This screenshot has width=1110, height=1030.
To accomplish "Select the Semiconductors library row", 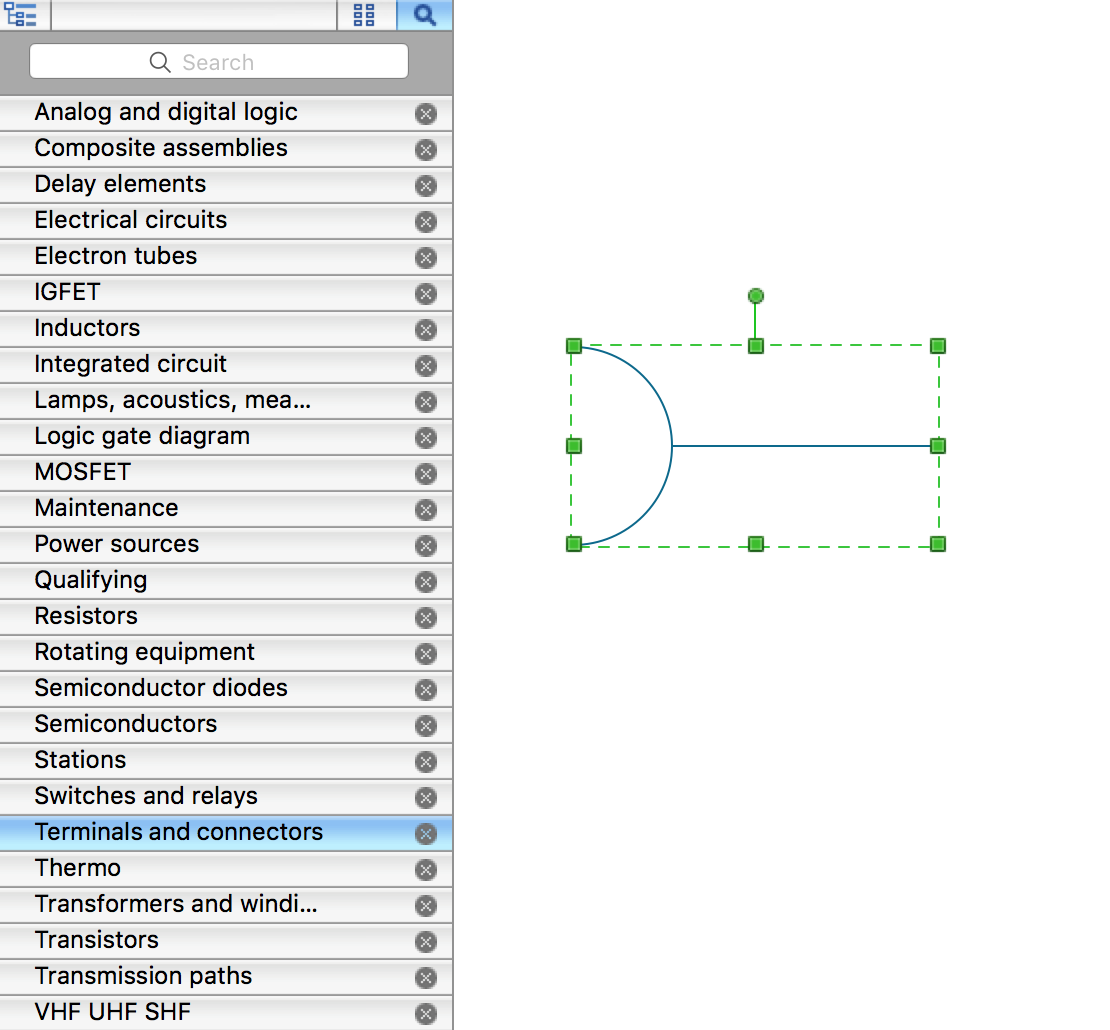I will tap(226, 725).
